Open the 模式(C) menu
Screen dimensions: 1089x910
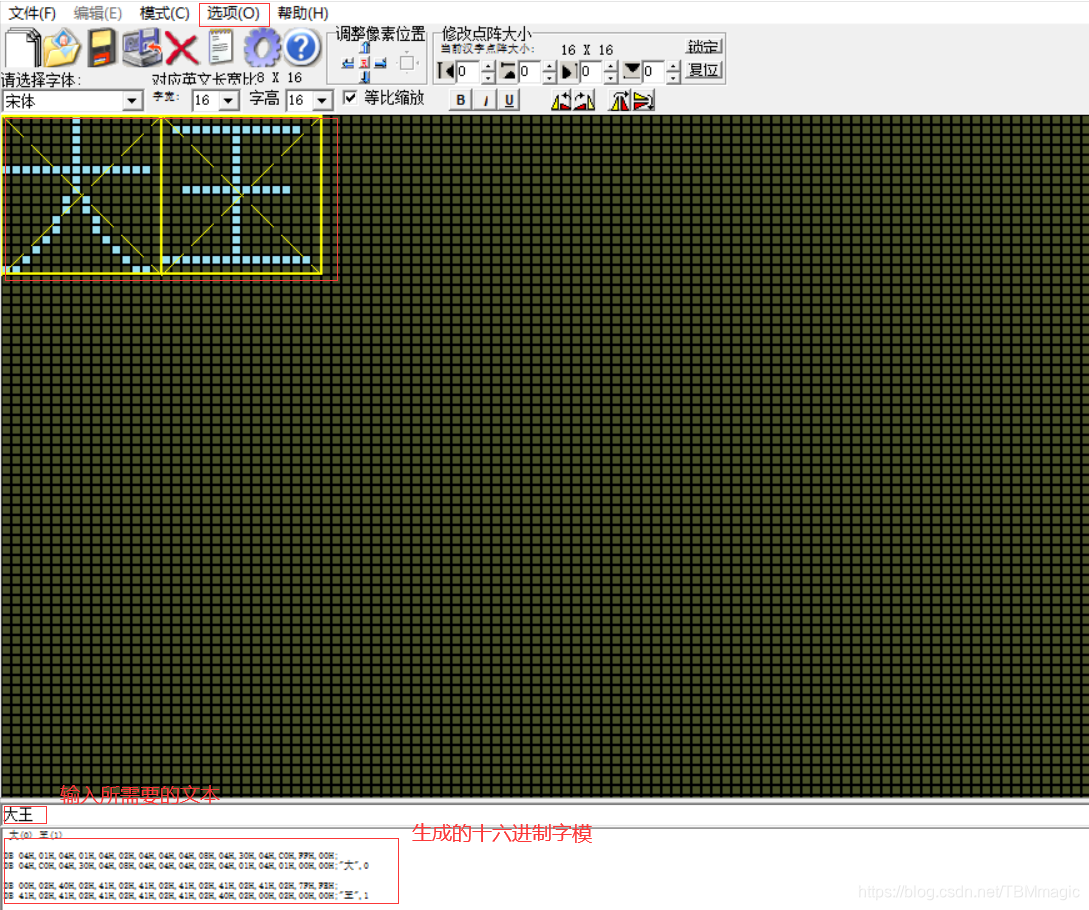(164, 13)
